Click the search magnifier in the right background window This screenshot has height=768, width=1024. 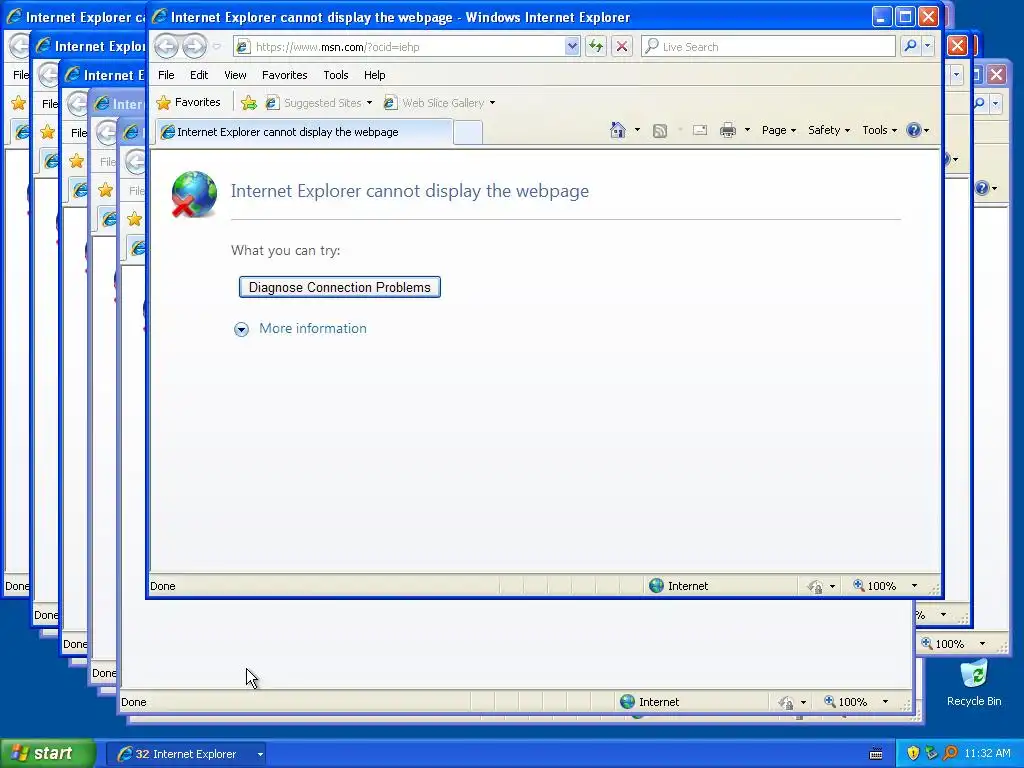point(979,103)
